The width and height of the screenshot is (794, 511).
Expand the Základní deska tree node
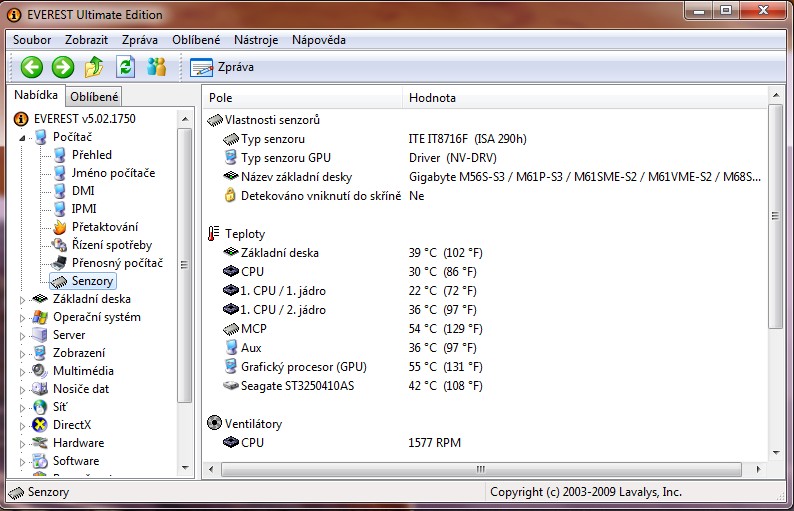pyautogui.click(x=22, y=300)
